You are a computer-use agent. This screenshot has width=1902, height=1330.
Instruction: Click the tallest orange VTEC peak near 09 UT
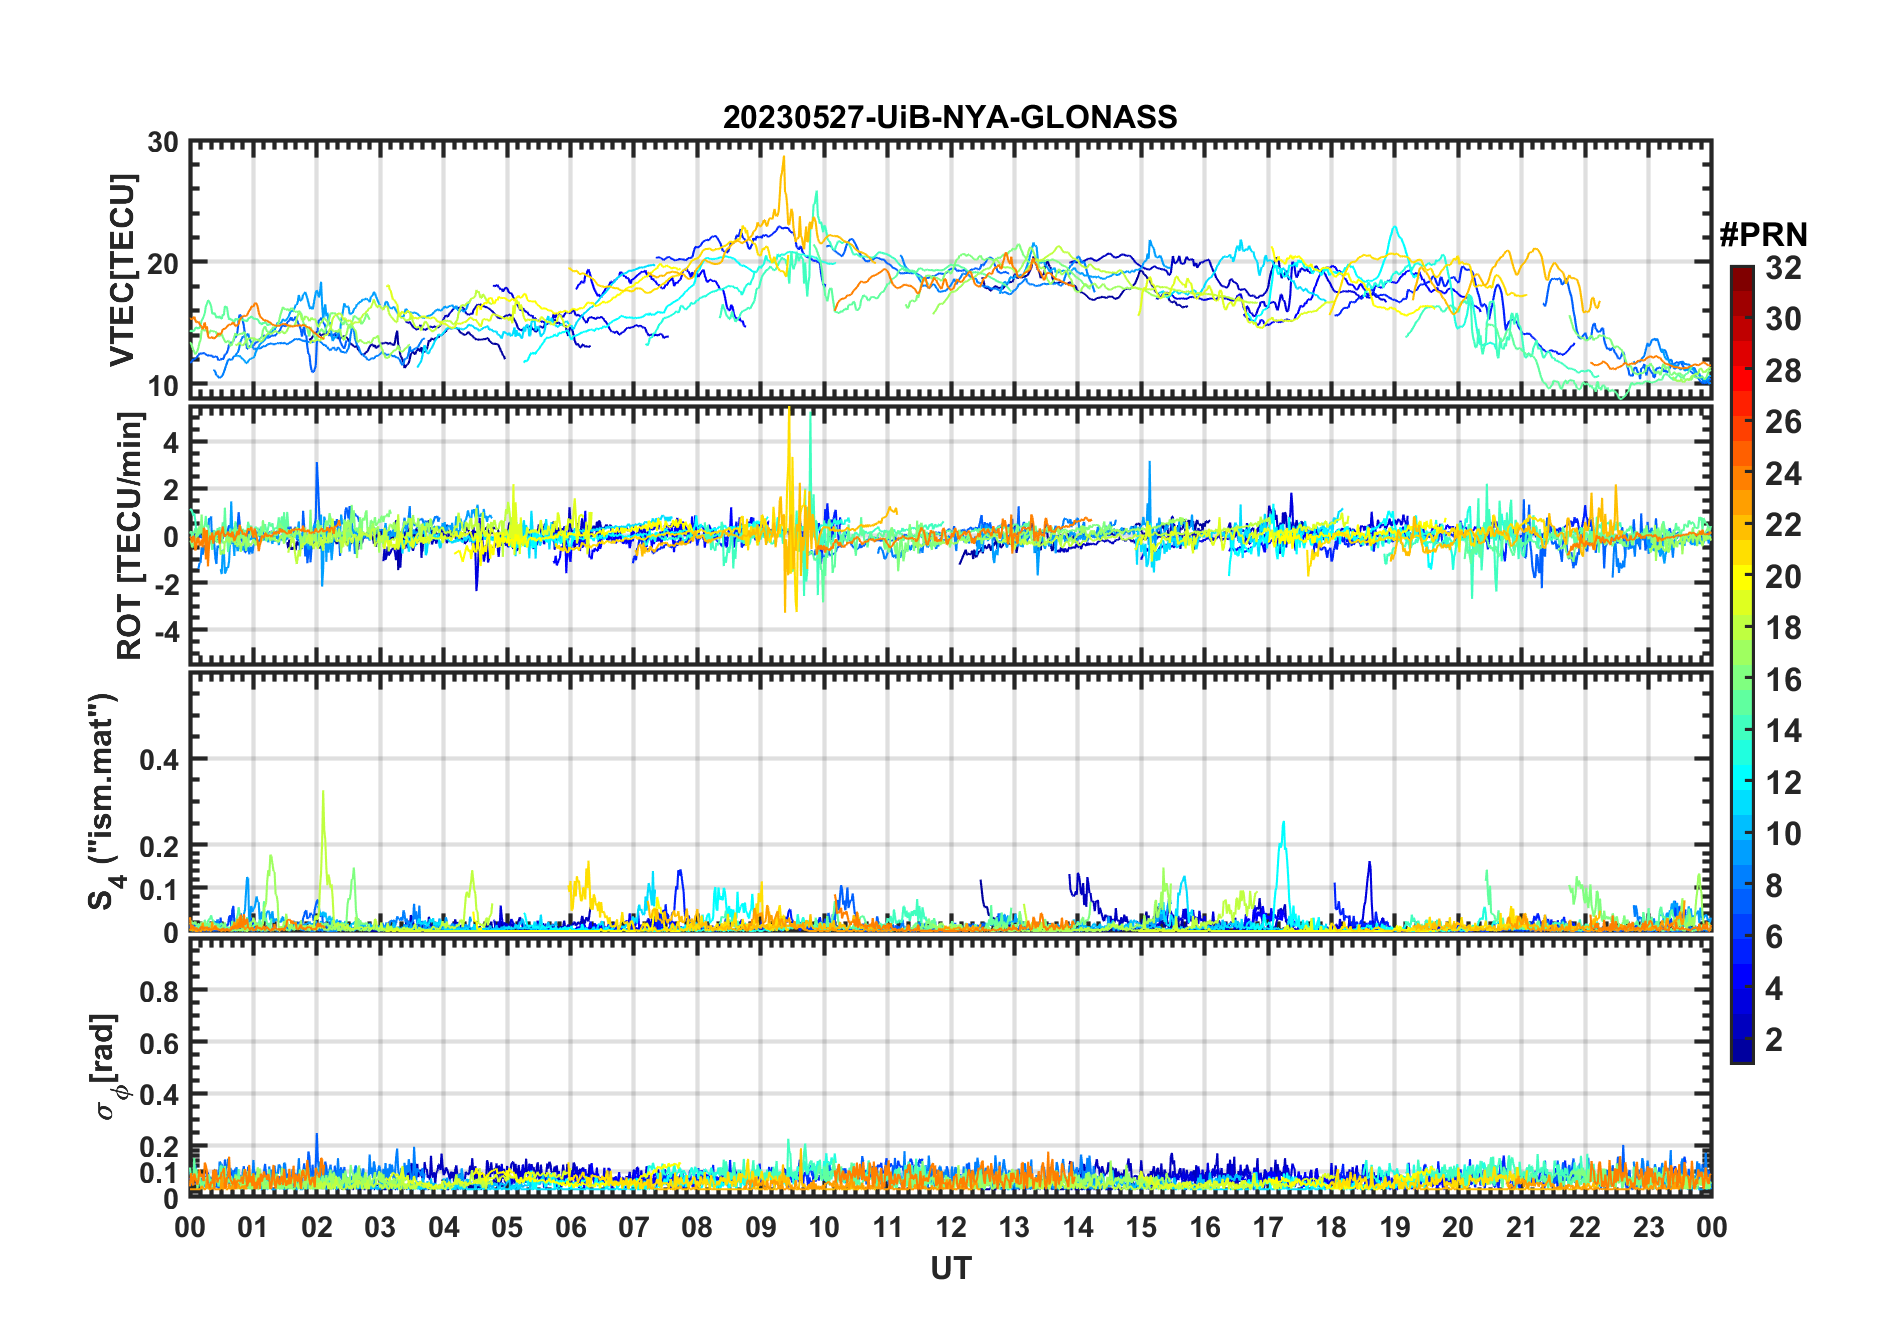point(784,160)
